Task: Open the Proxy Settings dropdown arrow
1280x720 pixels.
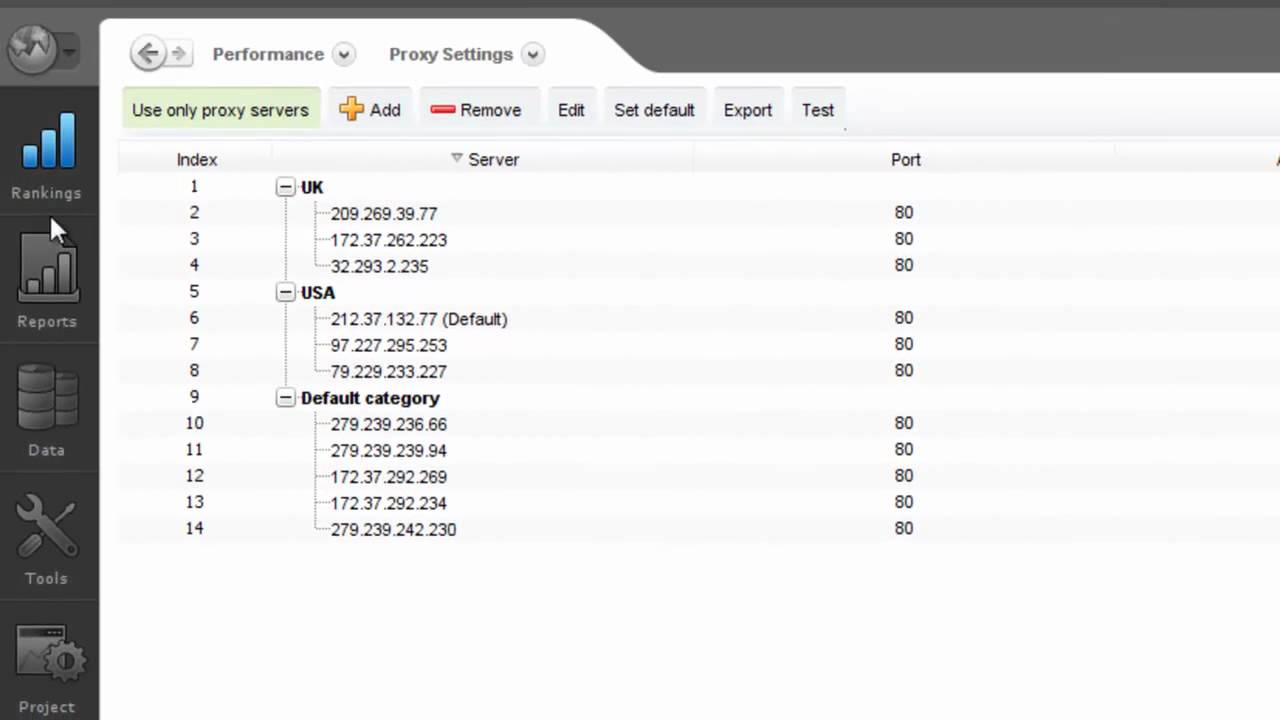Action: 533,55
